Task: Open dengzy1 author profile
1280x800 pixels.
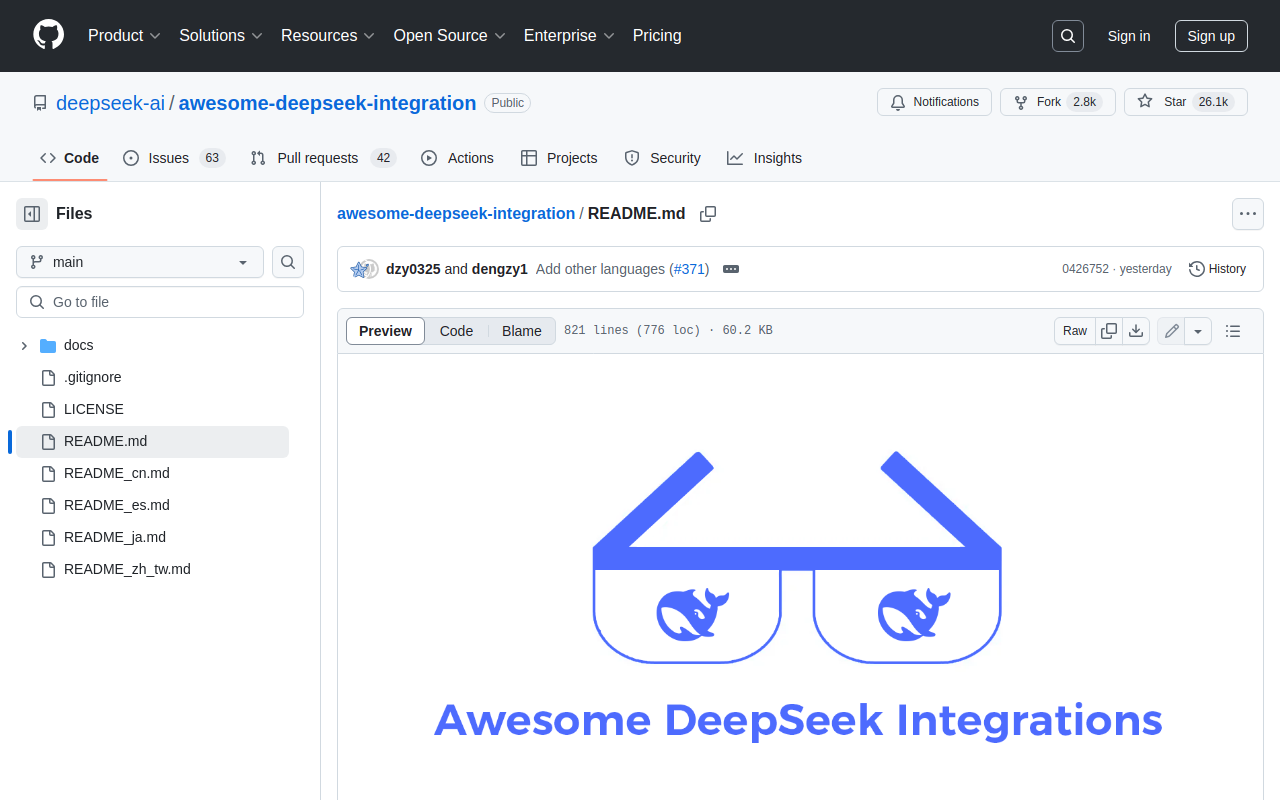Action: pyautogui.click(x=499, y=269)
